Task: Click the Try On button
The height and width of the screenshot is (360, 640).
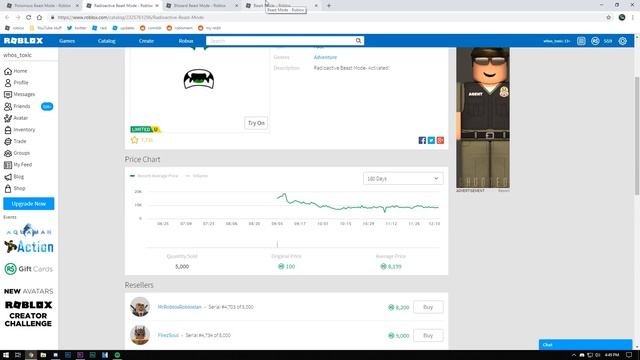Action: point(256,123)
